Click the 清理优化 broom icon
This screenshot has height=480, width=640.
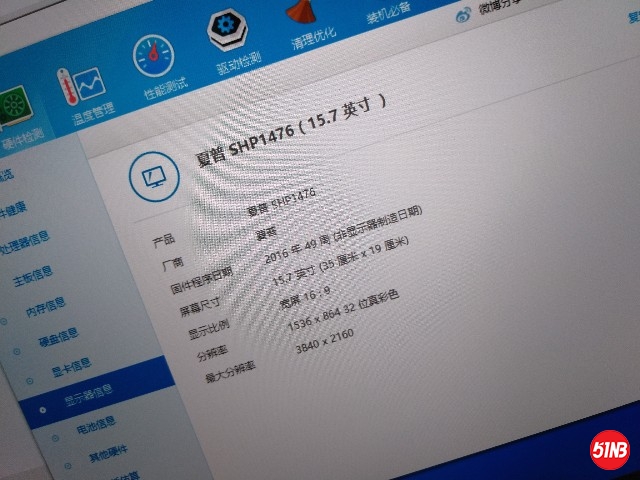(x=301, y=10)
